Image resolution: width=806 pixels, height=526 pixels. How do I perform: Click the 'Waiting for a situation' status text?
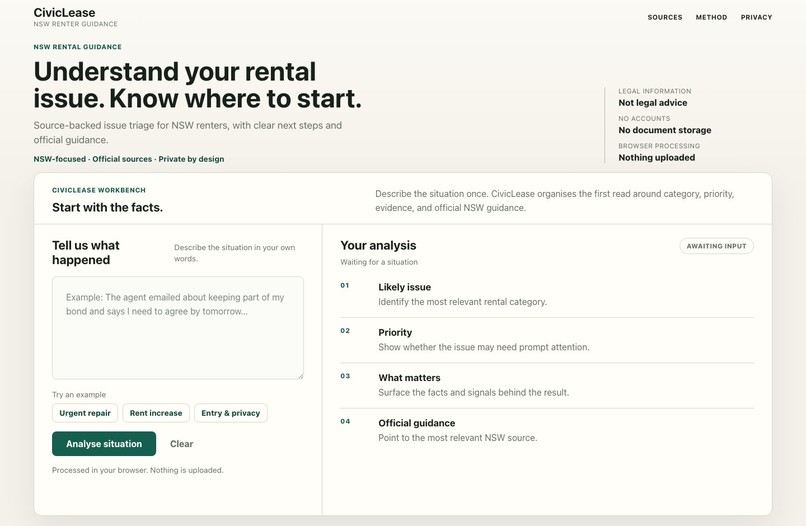pyautogui.click(x=379, y=262)
